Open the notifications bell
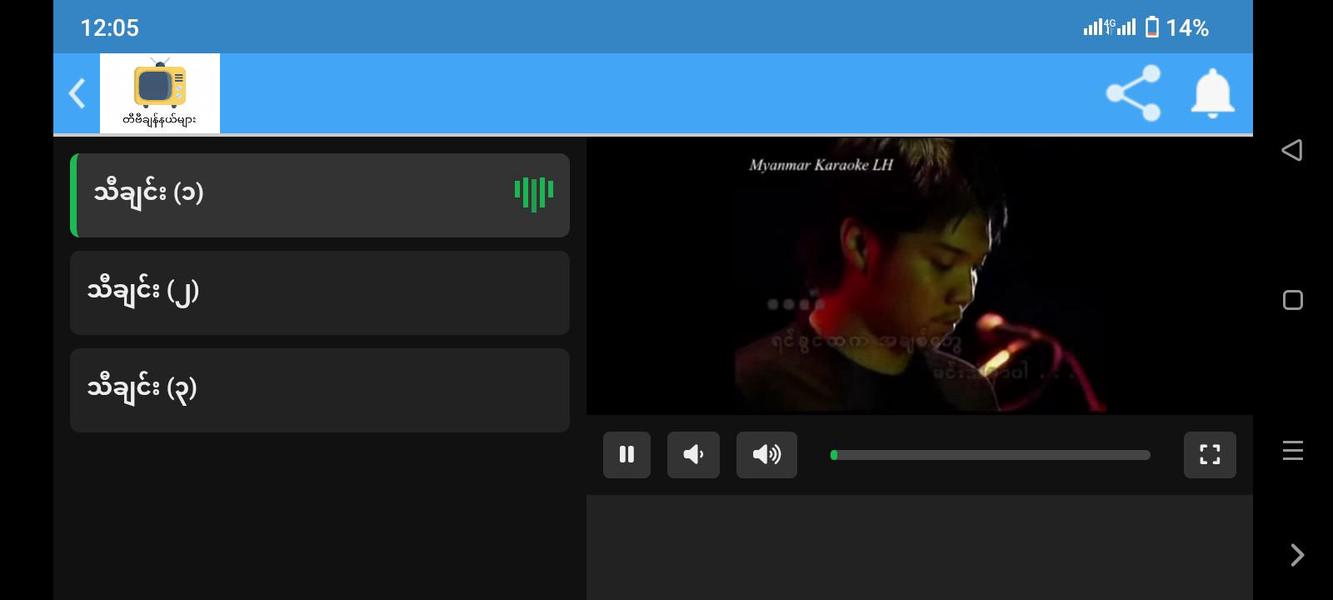Viewport: 1333px width, 600px height. coord(1212,91)
